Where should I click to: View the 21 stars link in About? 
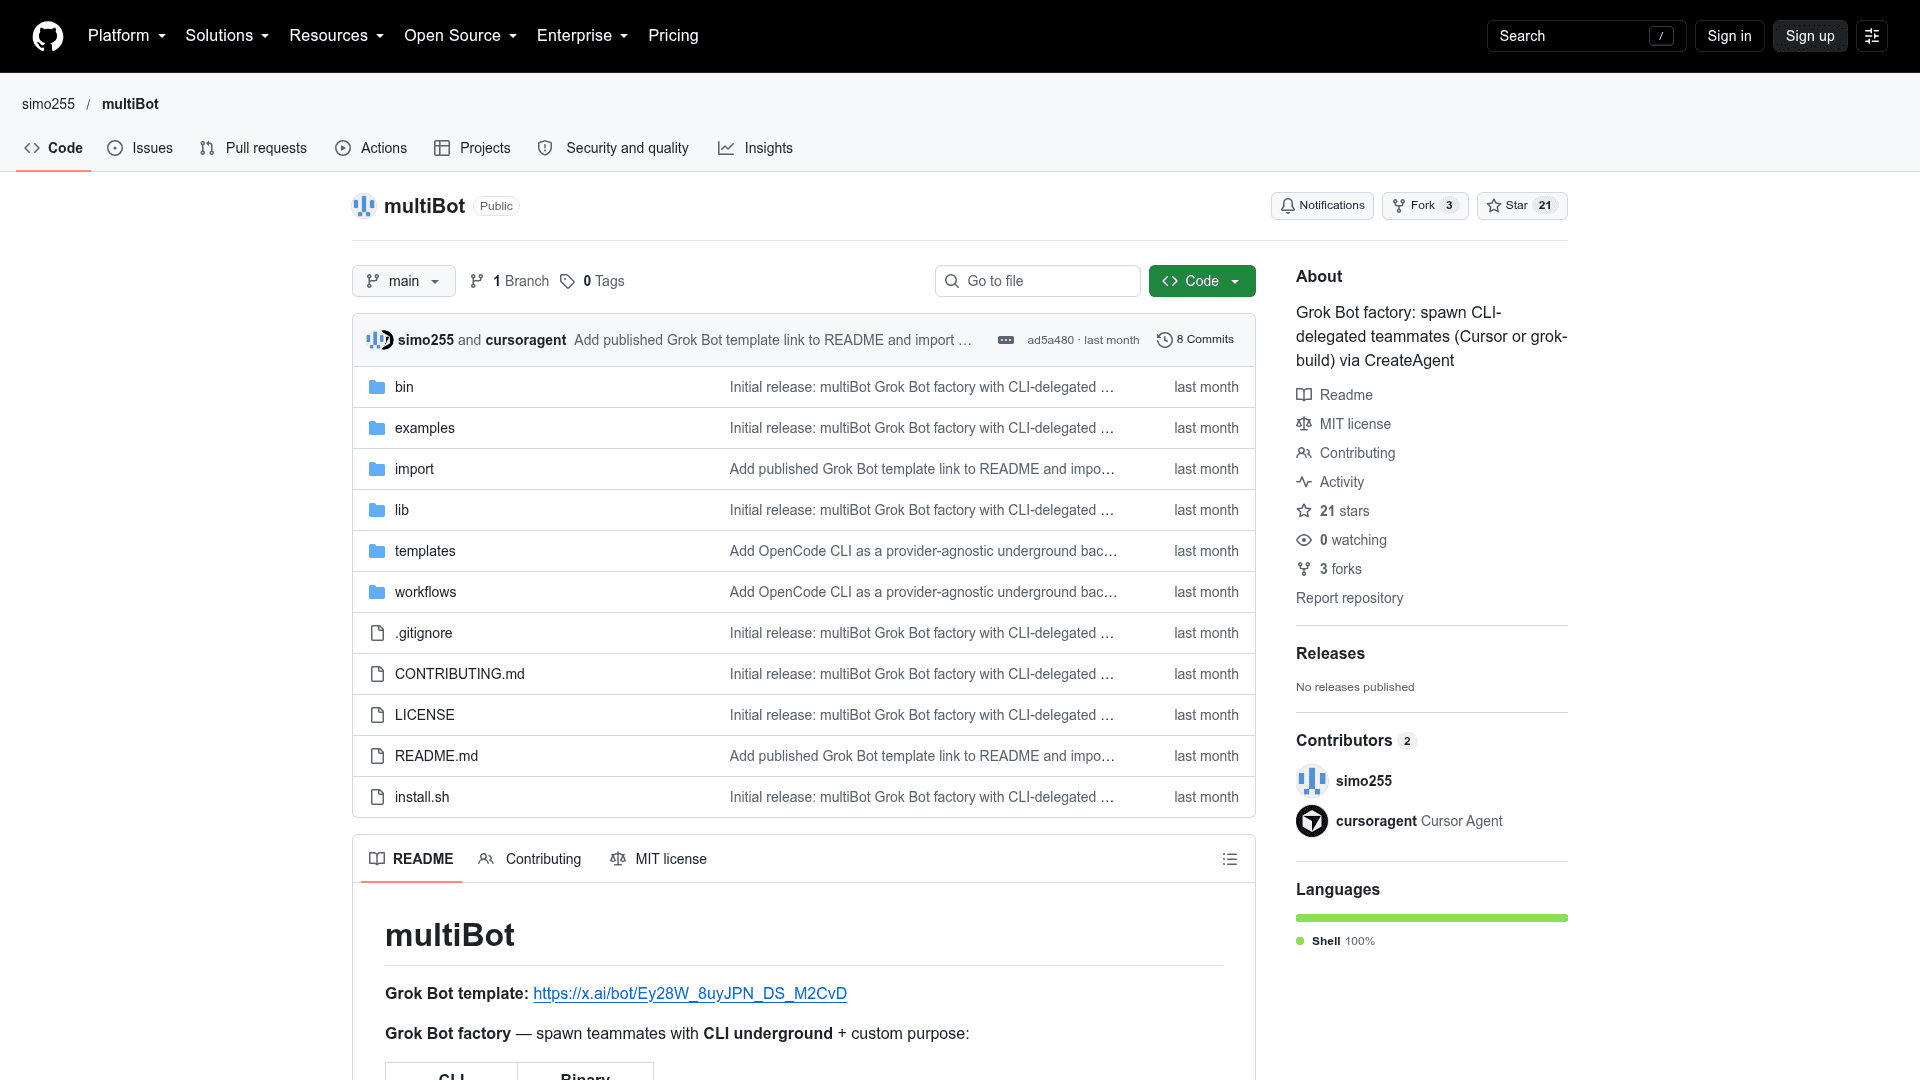1333,511
